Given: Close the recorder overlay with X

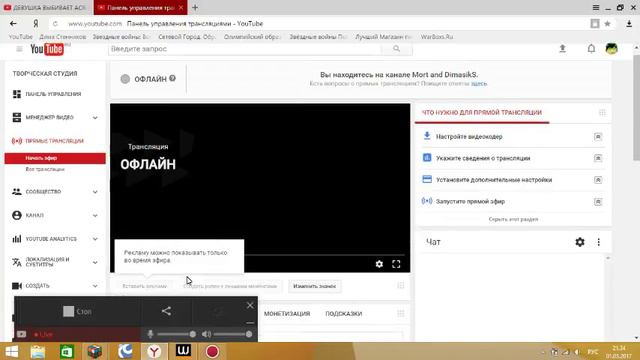Looking at the screenshot, I should (x=250, y=305).
